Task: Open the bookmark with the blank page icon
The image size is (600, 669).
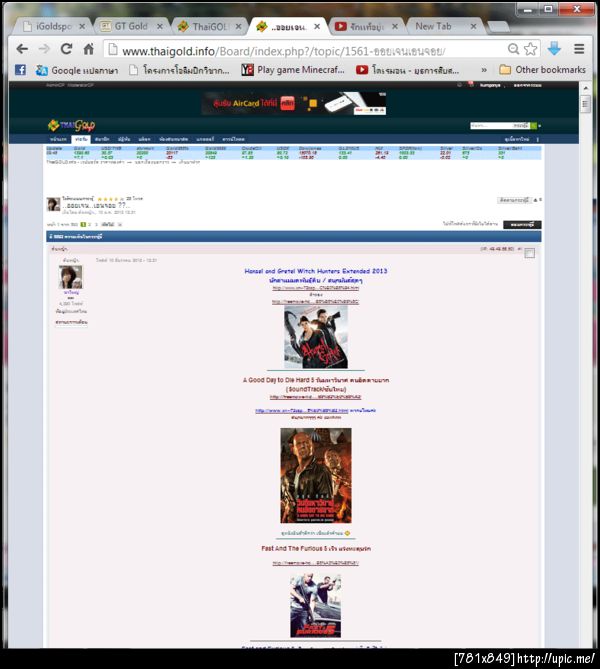Action: click(179, 70)
